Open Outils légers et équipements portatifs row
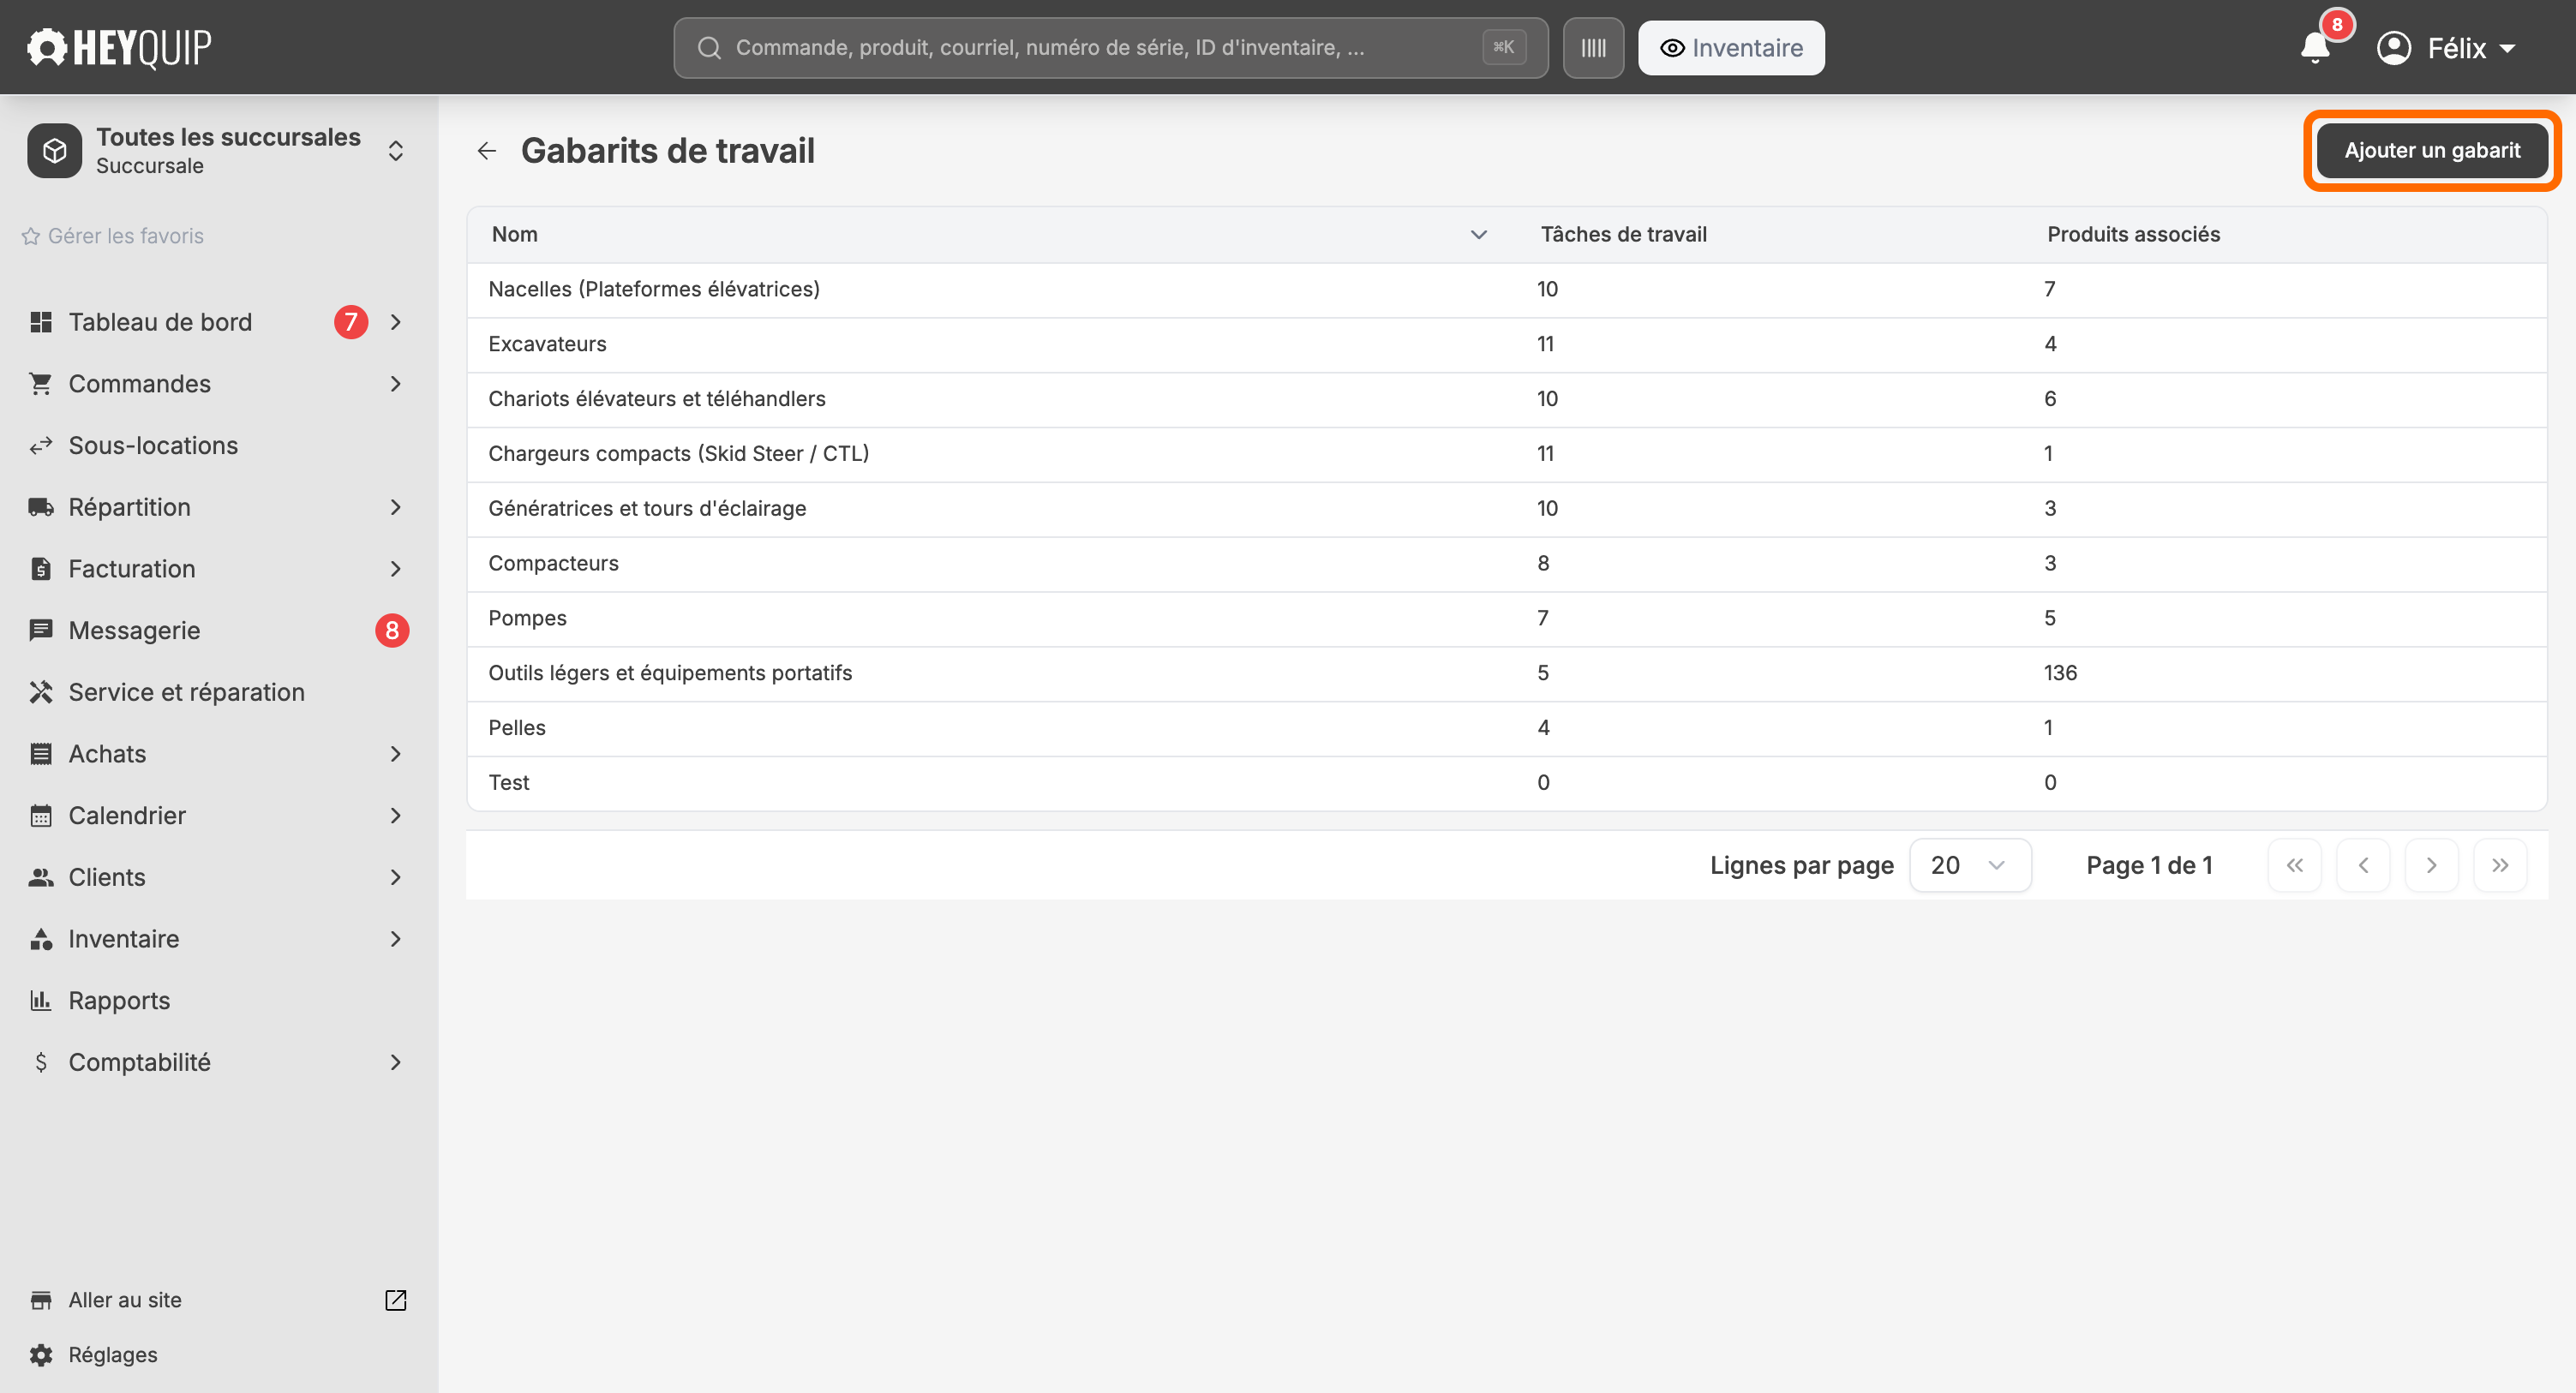Image resolution: width=2576 pixels, height=1393 pixels. point(1507,673)
